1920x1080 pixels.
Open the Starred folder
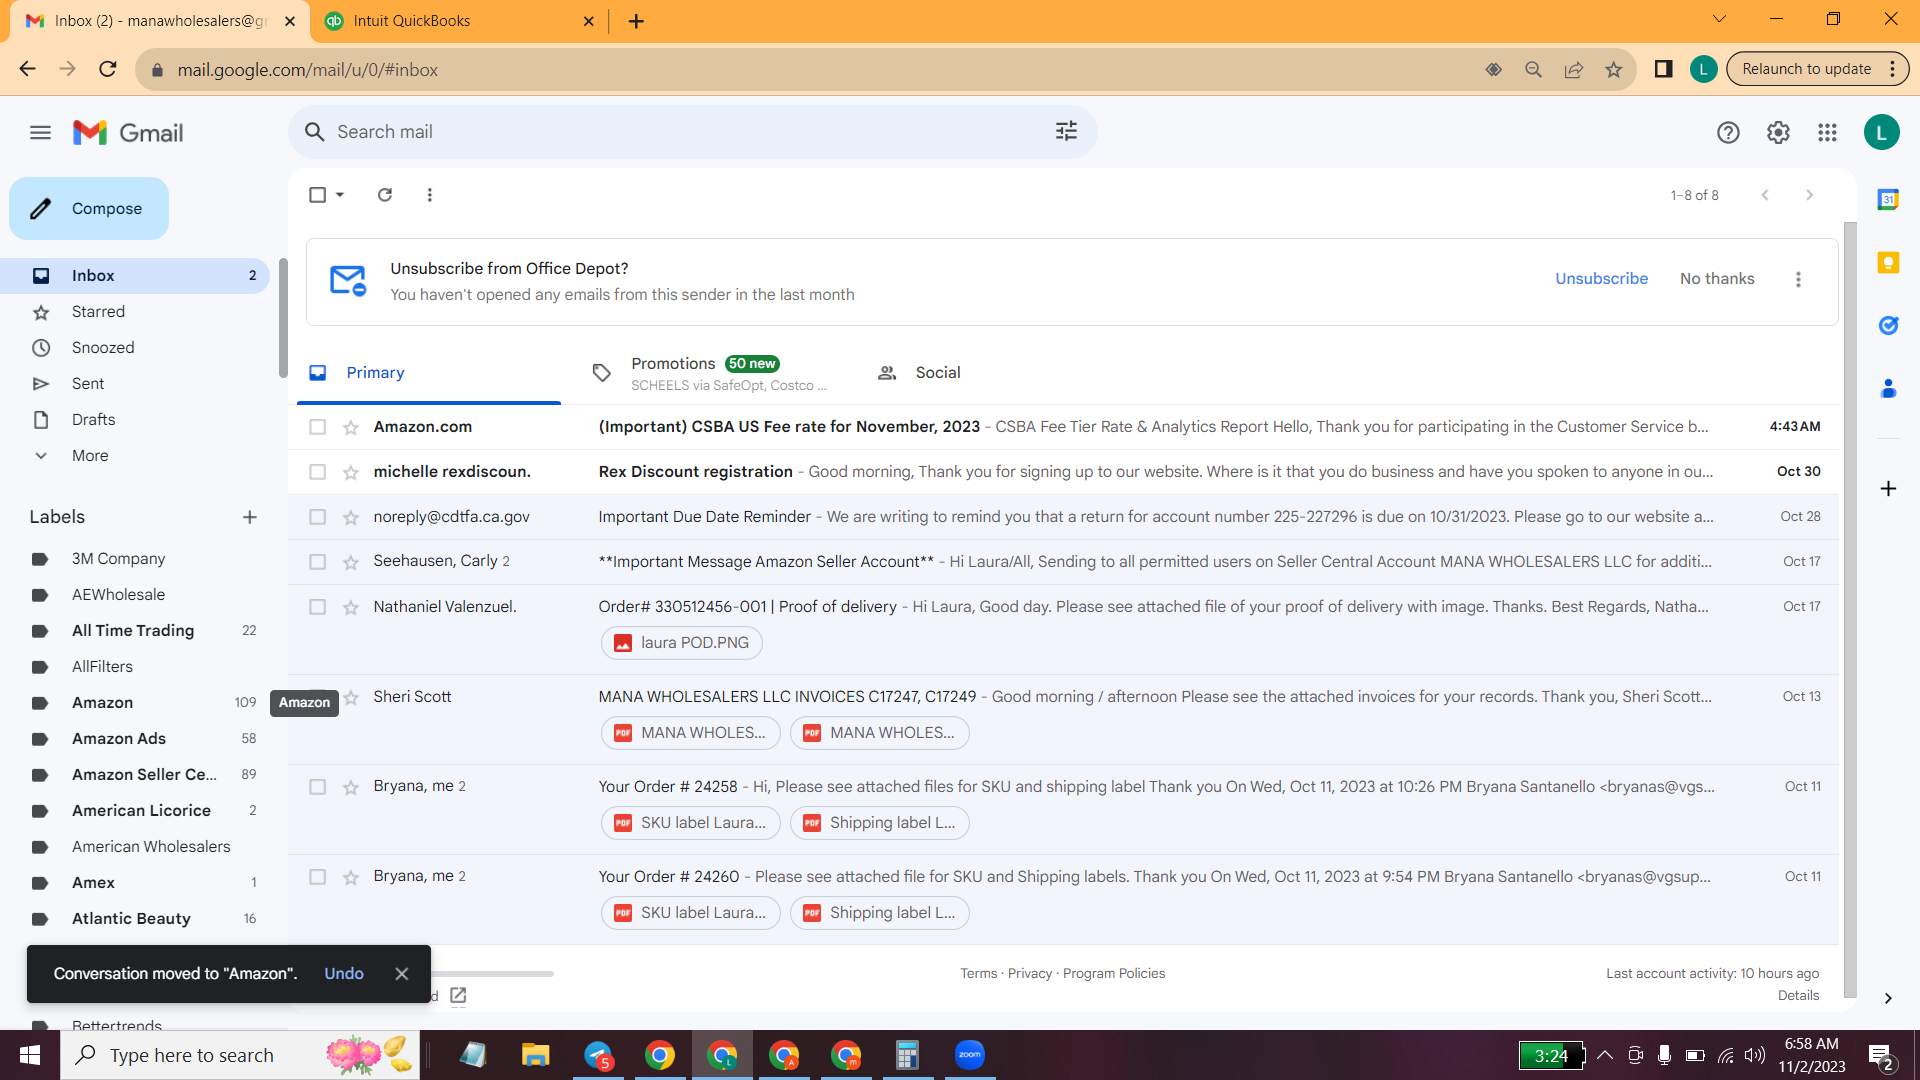tap(135, 312)
